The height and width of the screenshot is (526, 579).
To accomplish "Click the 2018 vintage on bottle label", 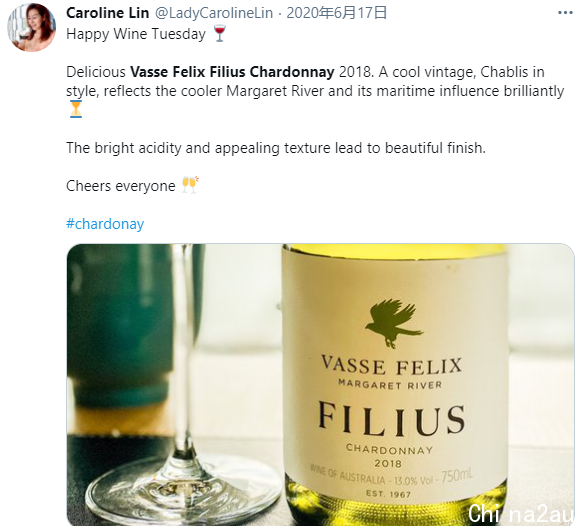I will click(388, 463).
